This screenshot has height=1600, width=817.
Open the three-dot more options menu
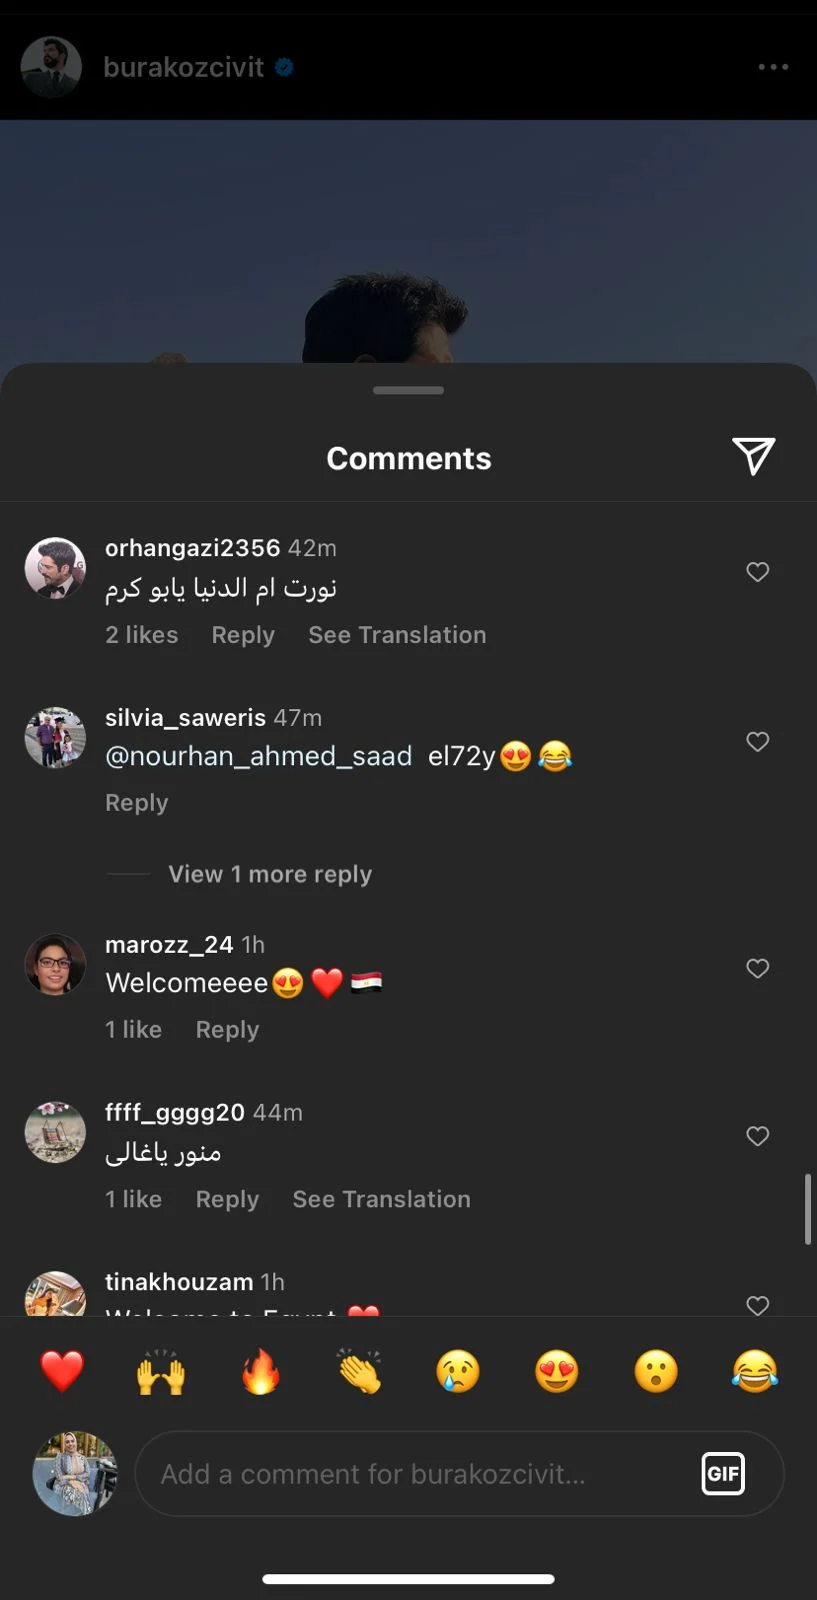tap(773, 67)
